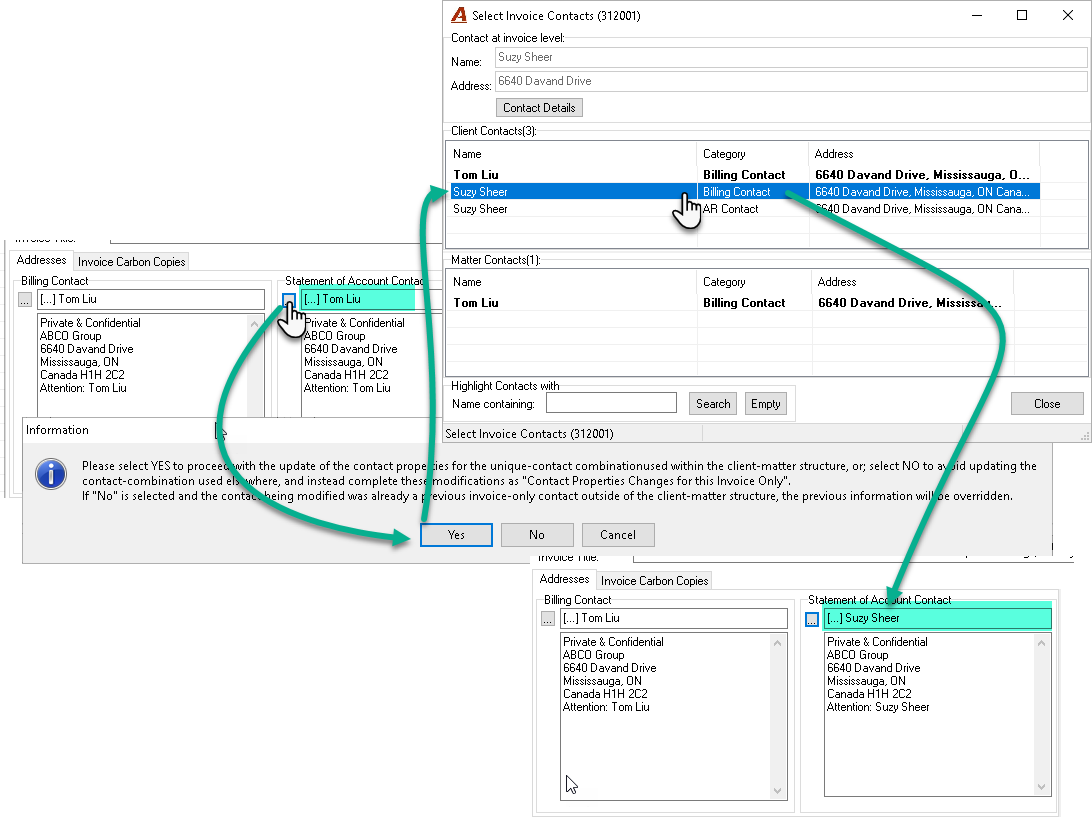Maximize the Select Invoice Contacts window
Viewport: 1092px width, 817px height.
tap(1022, 15)
